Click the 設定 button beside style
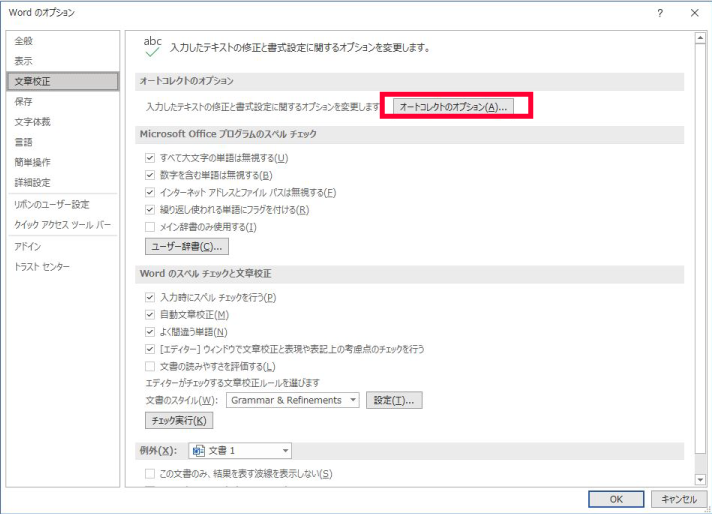Viewport: 712px width, 514px height. pos(394,400)
